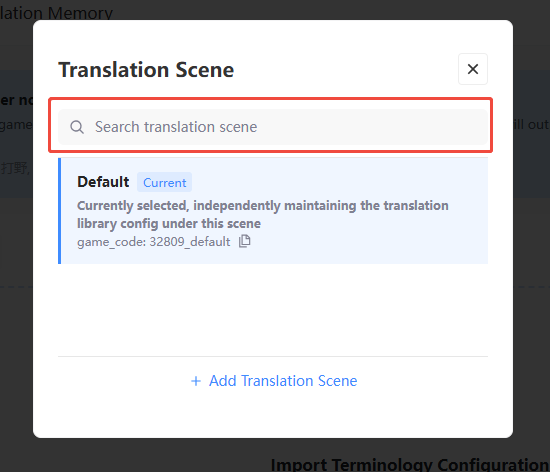The width and height of the screenshot is (550, 472).
Task: Click the Translation Scene dialog title
Action: click(146, 70)
